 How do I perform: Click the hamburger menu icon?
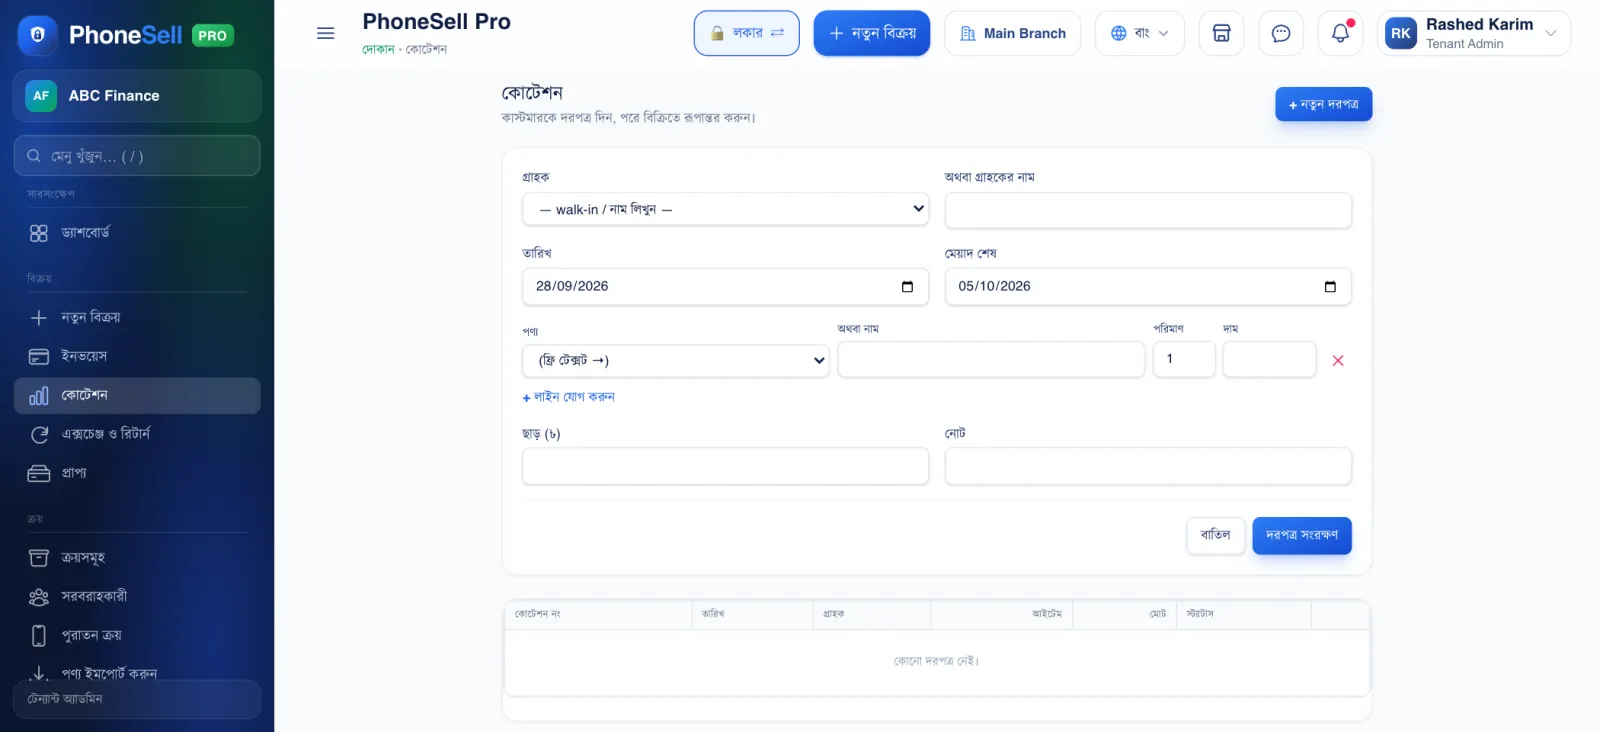pos(325,33)
